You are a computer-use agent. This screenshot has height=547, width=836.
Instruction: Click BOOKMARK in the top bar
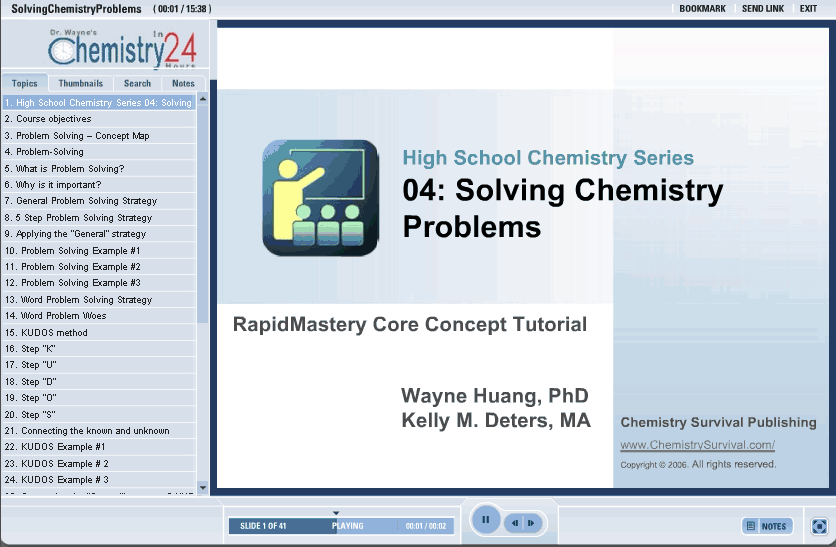click(x=702, y=9)
